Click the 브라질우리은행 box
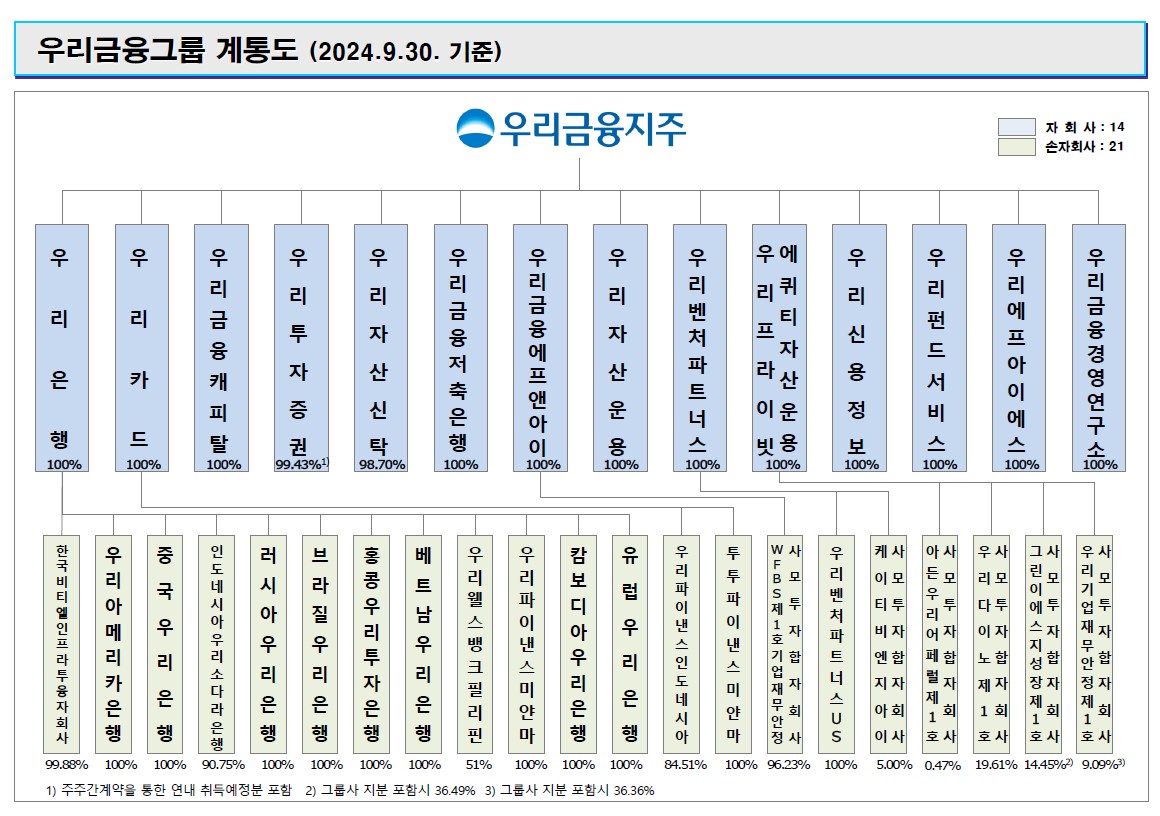This screenshot has height=816, width=1160. point(320,644)
